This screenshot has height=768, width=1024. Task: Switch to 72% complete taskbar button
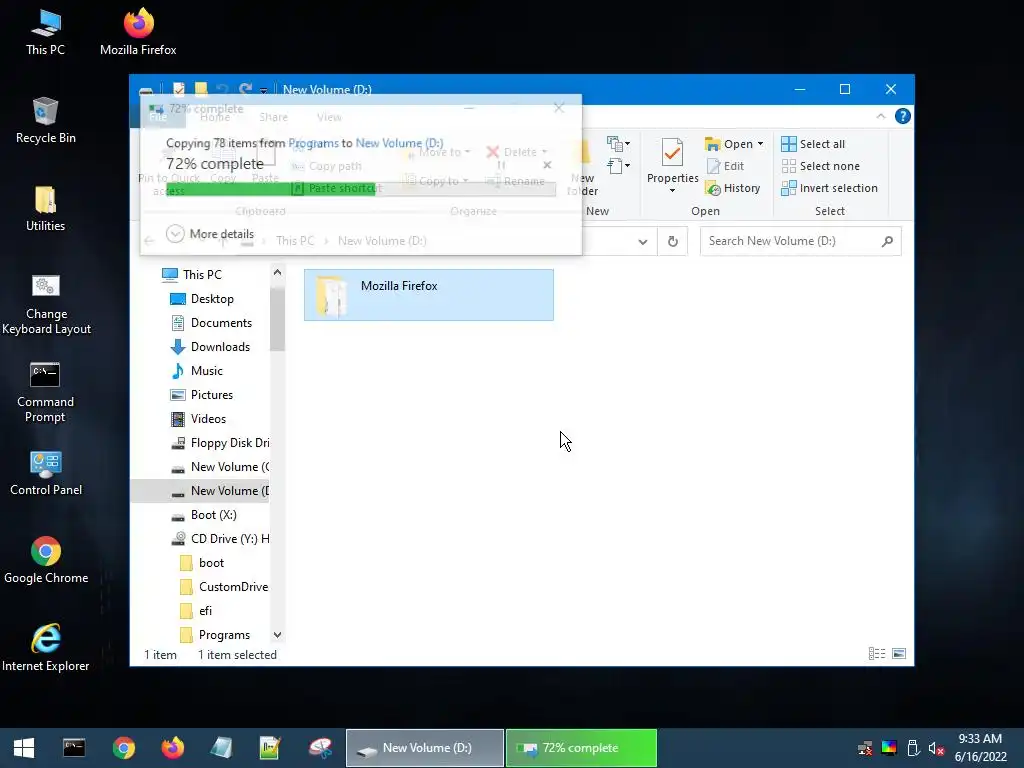point(581,748)
